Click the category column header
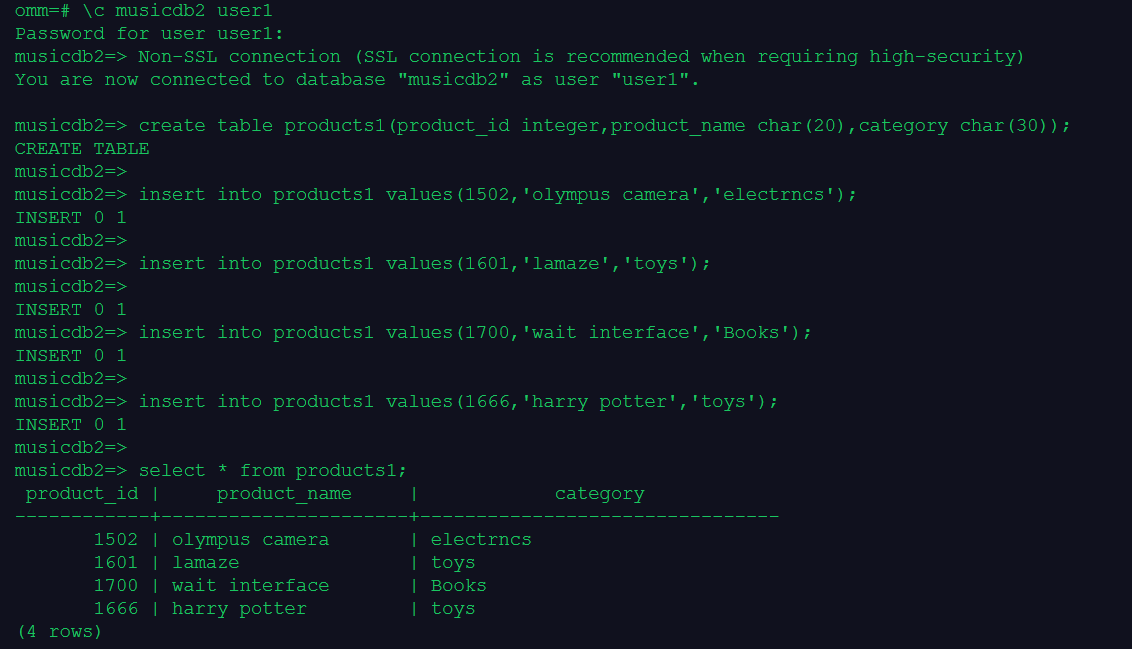 click(599, 493)
